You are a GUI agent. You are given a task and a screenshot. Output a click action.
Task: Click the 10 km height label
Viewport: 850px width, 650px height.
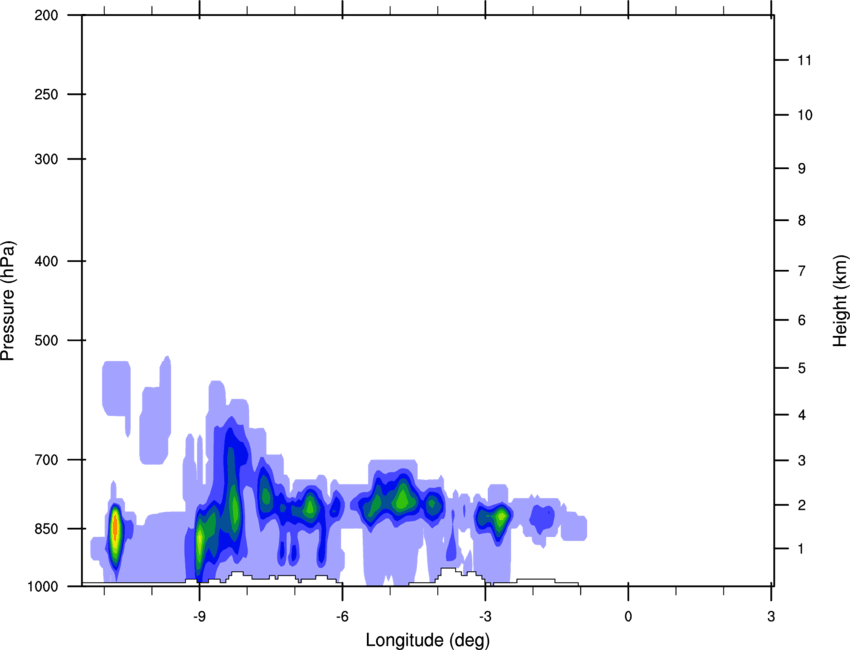[x=805, y=115]
